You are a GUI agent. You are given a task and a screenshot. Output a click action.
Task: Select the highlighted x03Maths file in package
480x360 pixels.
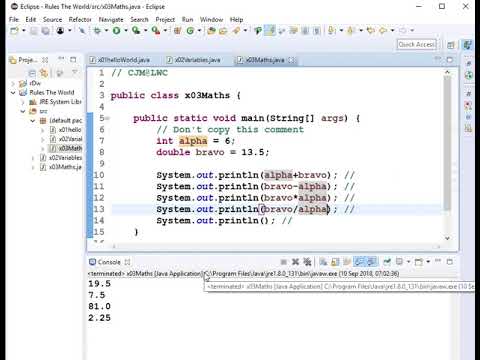point(65,148)
